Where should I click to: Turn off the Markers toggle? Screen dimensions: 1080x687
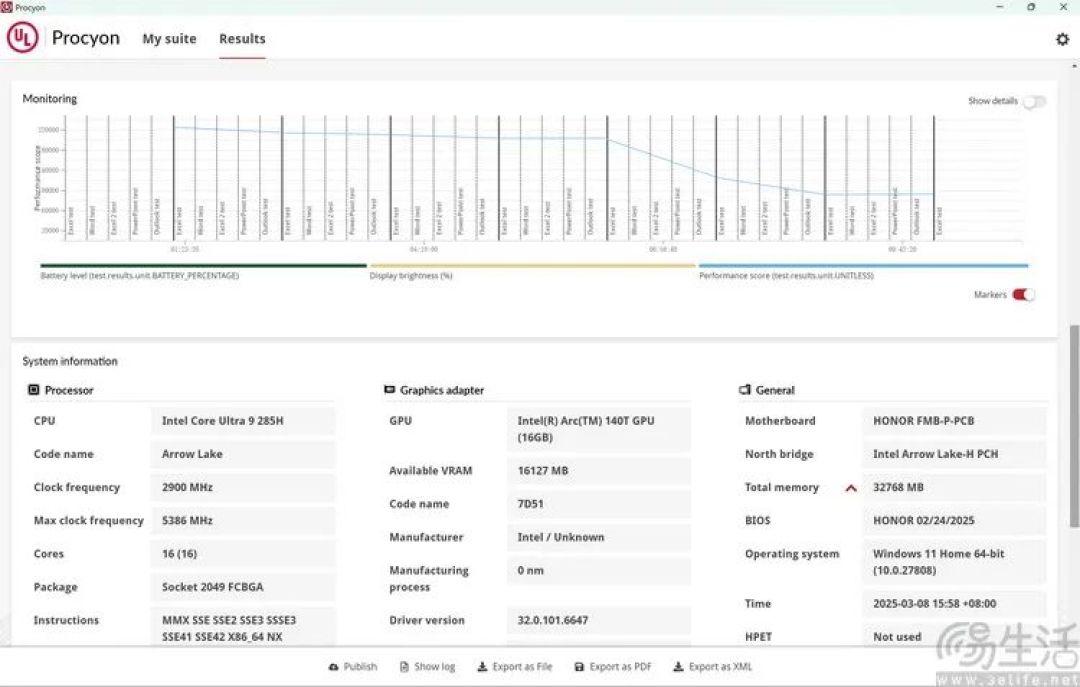point(1024,295)
